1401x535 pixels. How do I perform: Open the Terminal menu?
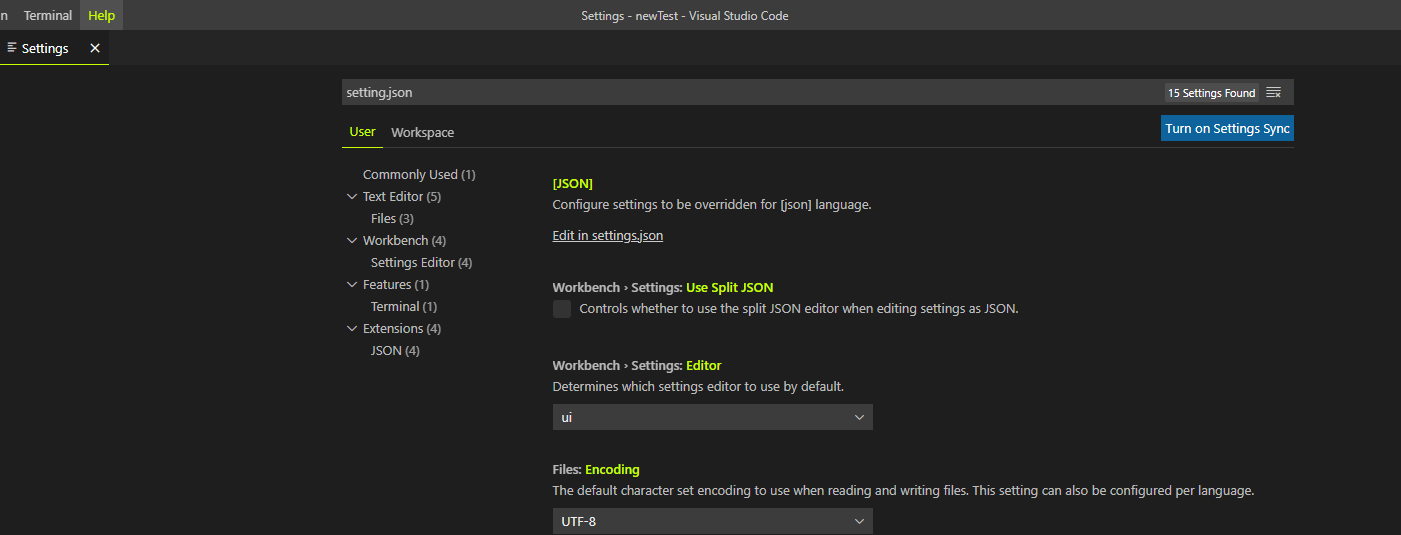click(x=48, y=15)
